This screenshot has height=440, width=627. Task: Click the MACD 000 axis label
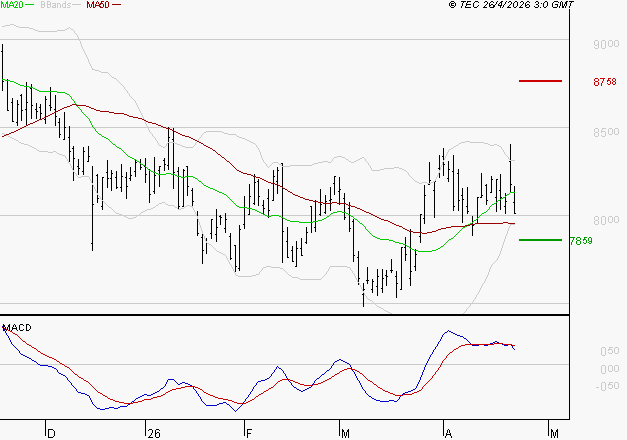[x=610, y=369]
